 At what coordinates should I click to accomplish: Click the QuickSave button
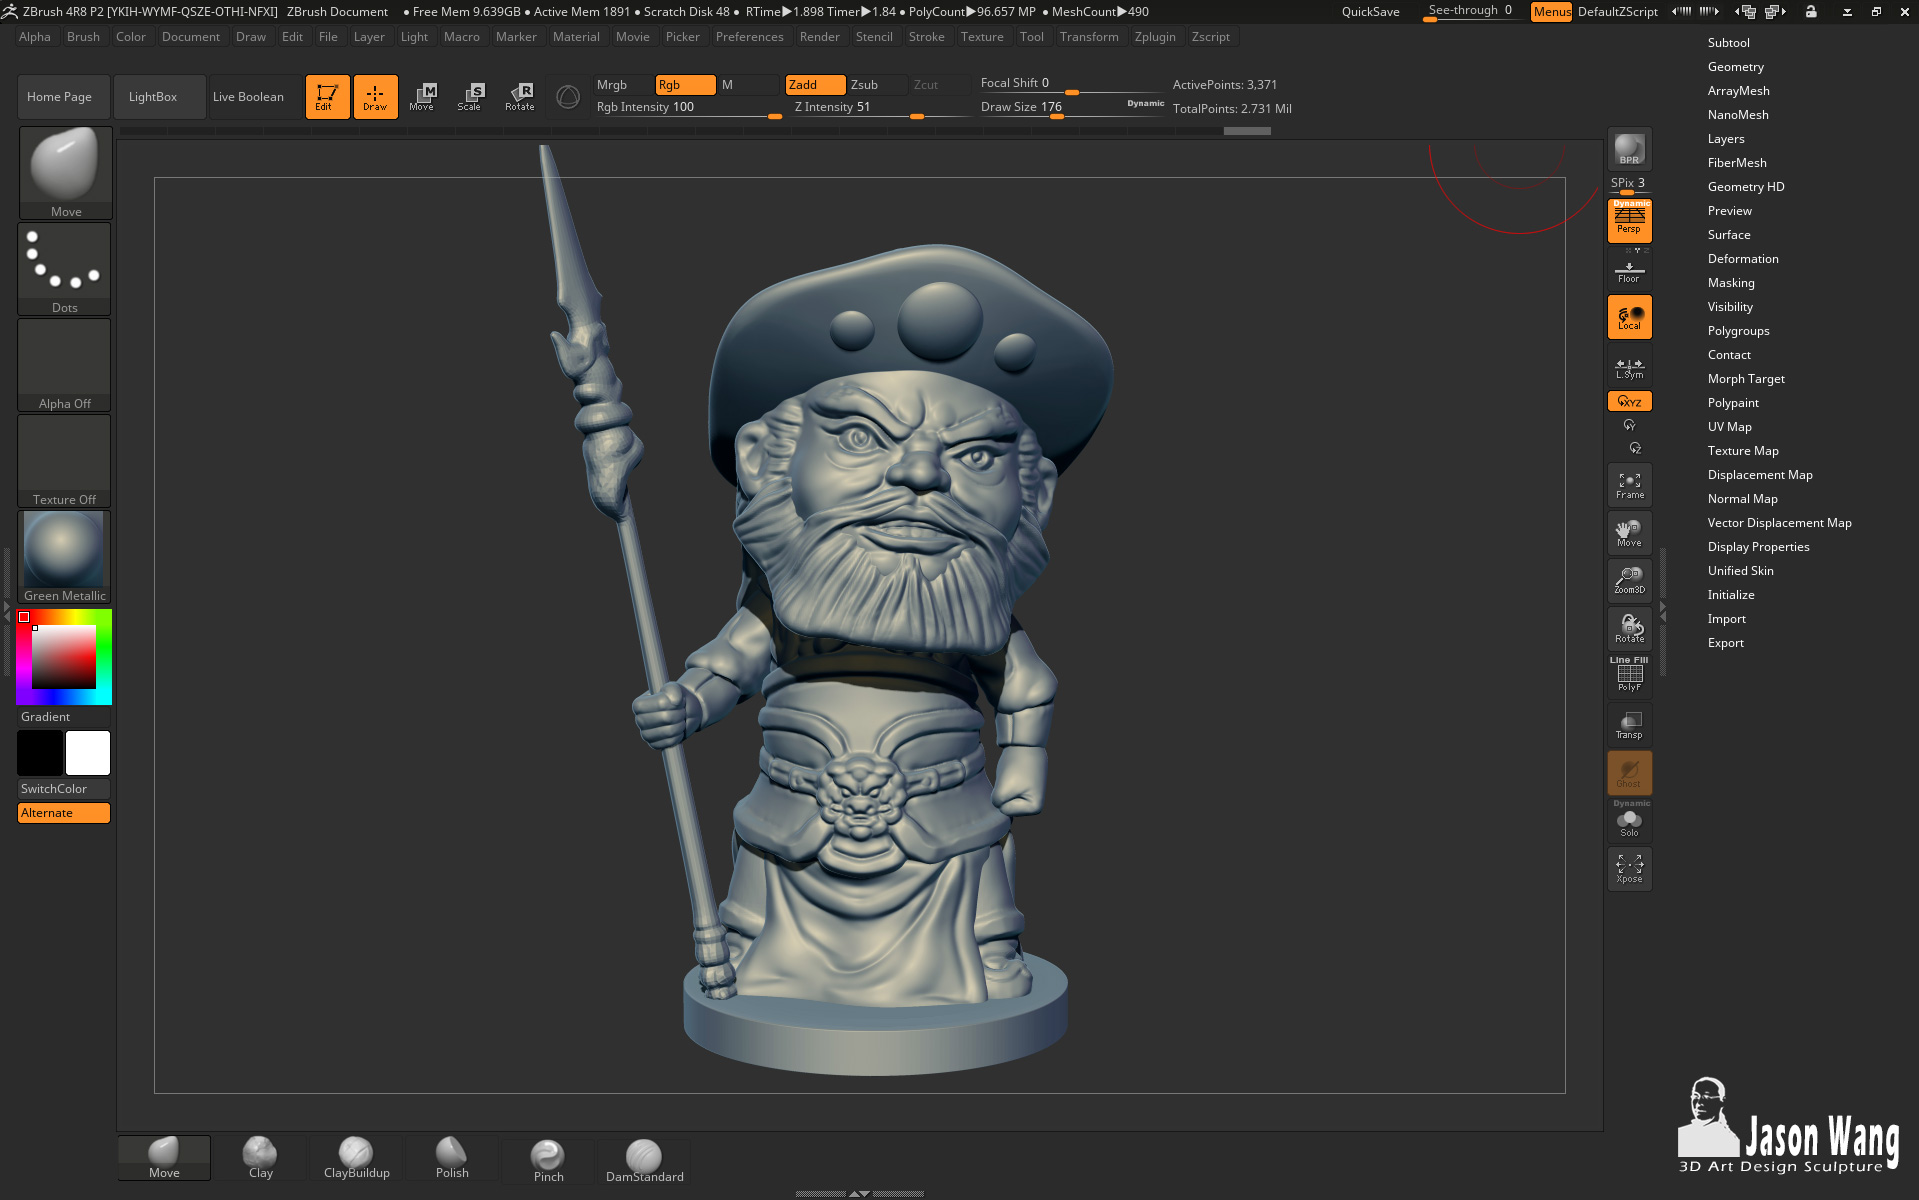point(1370,12)
